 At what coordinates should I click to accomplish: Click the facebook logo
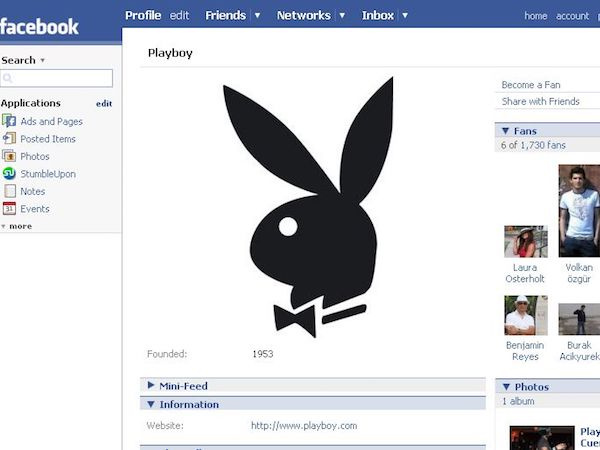39,27
